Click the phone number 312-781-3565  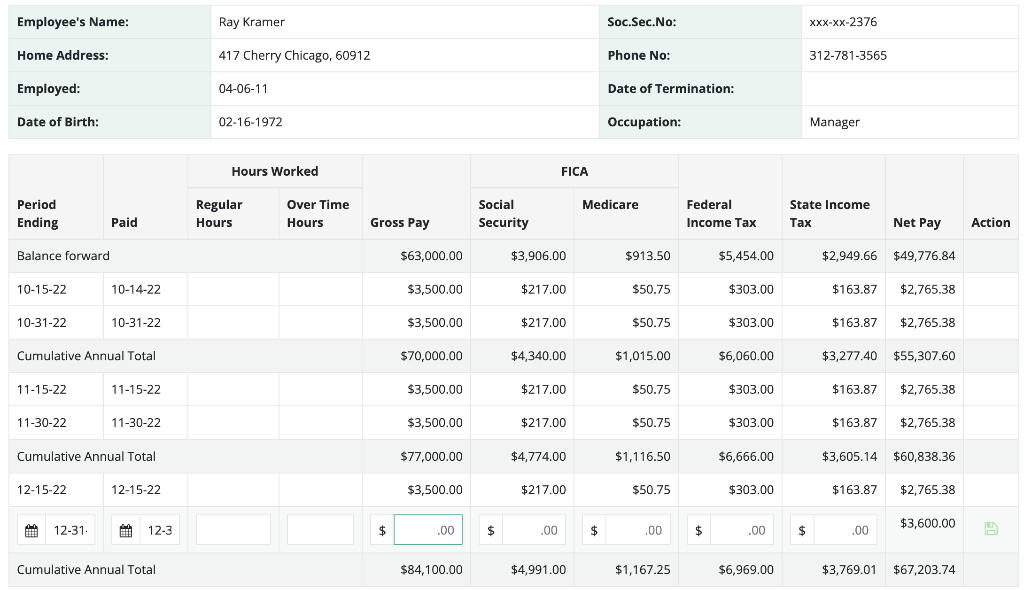(848, 56)
